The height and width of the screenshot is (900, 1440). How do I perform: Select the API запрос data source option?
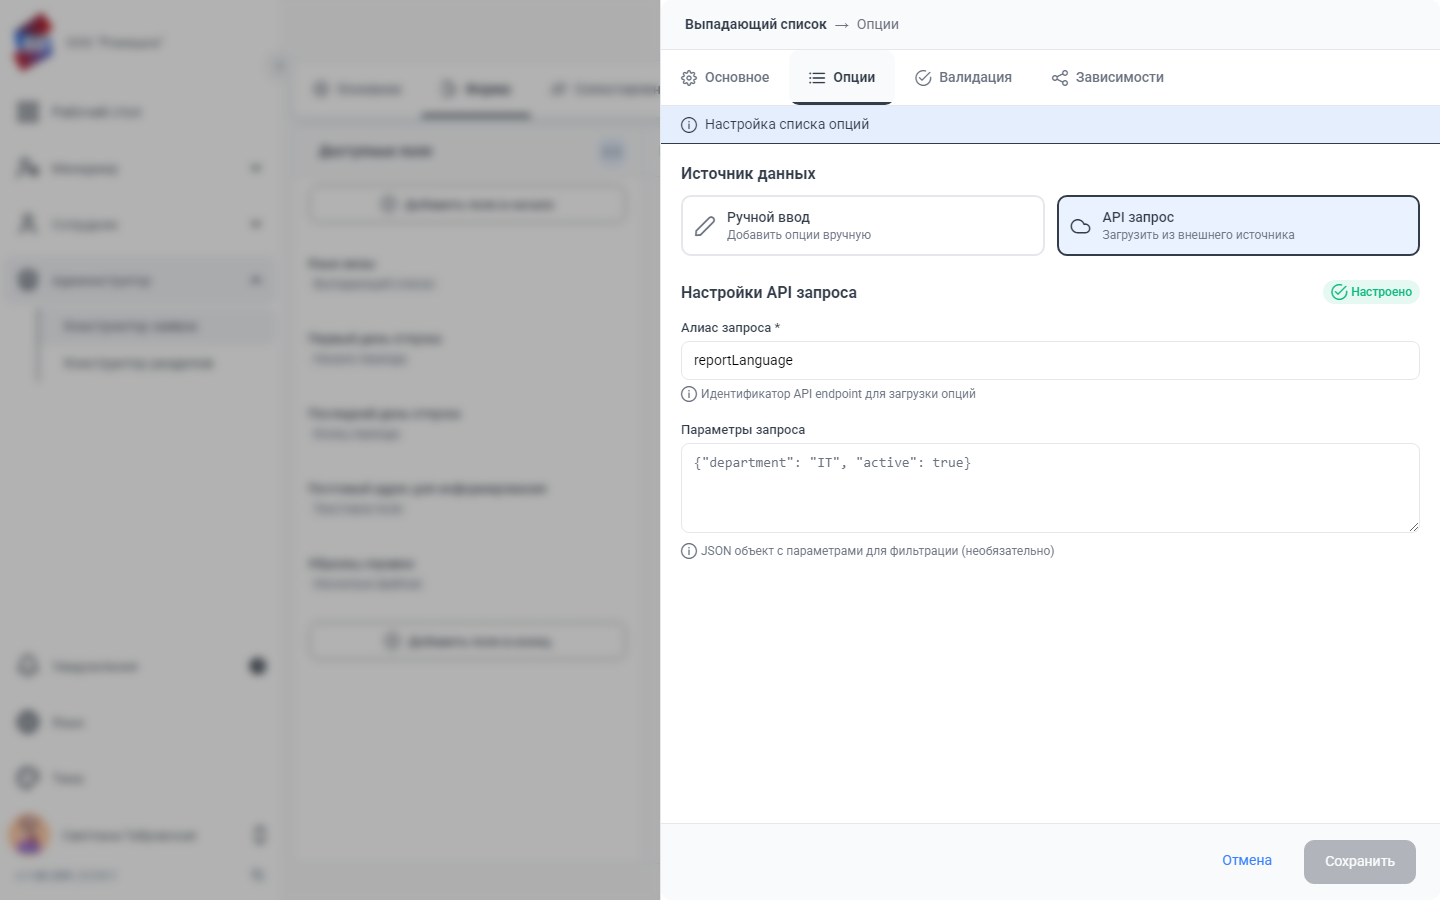1238,226
